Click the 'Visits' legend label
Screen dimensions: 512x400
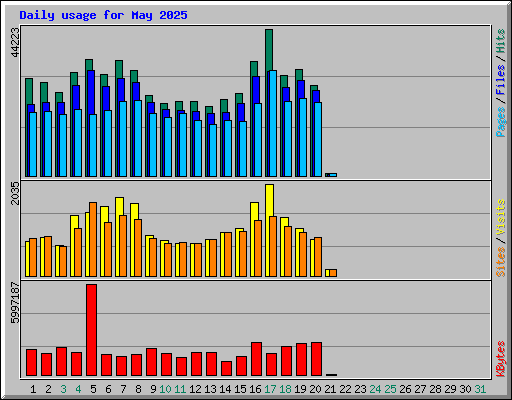(x=501, y=217)
